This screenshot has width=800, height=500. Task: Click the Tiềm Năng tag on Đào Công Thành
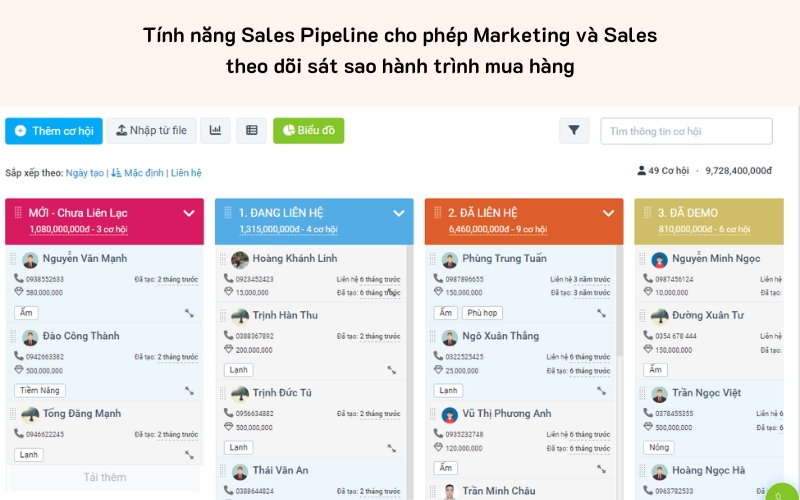pyautogui.click(x=40, y=390)
